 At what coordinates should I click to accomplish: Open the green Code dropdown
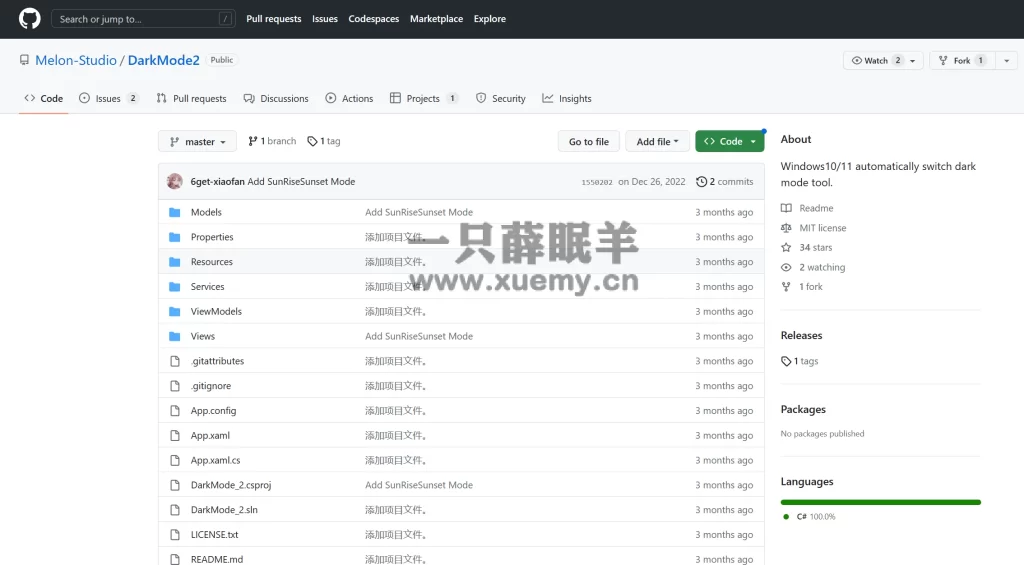tap(729, 142)
